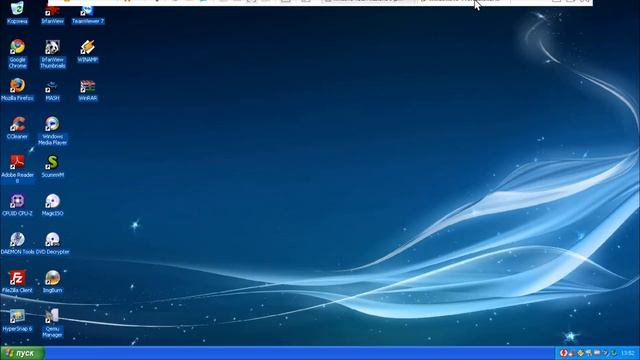The width and height of the screenshot is (640, 360).
Task: Click the taskbar clock showing 13:52
Action: 628,353
